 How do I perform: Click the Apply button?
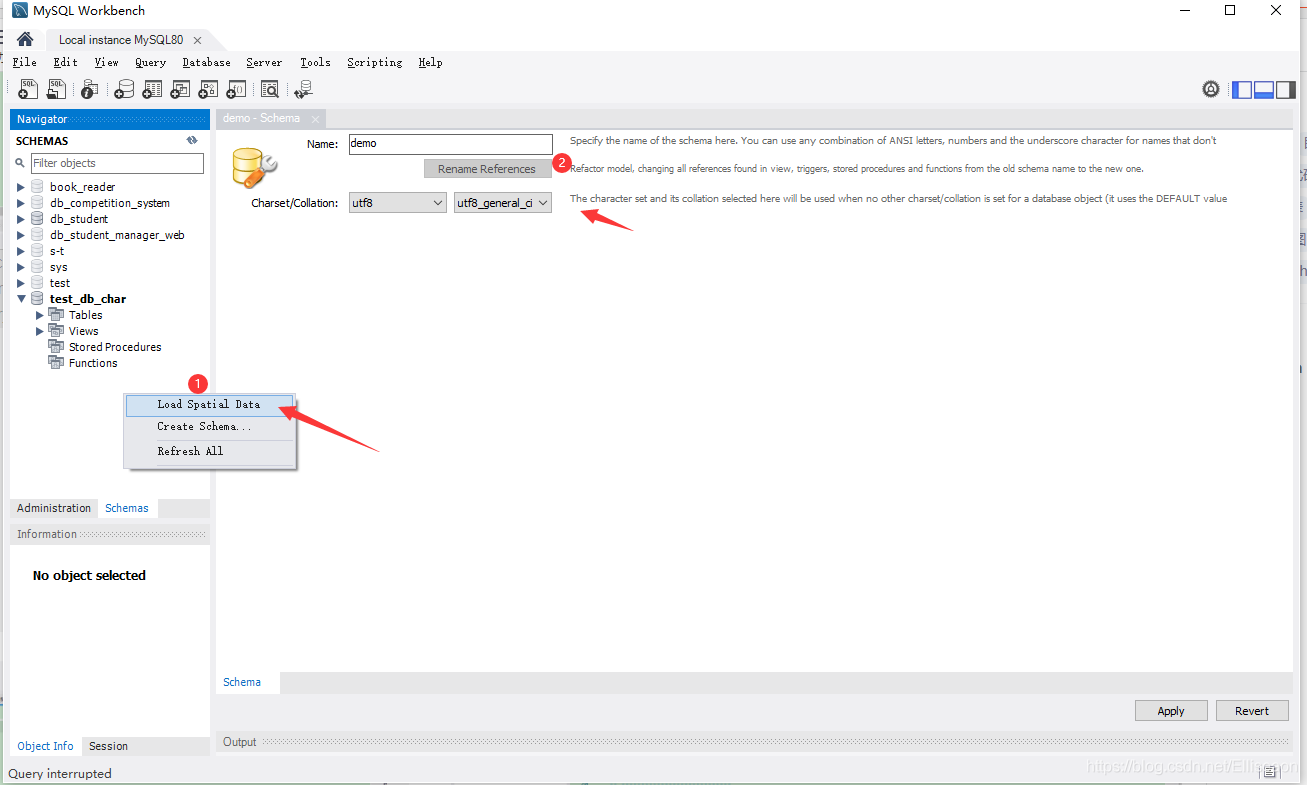coord(1171,711)
